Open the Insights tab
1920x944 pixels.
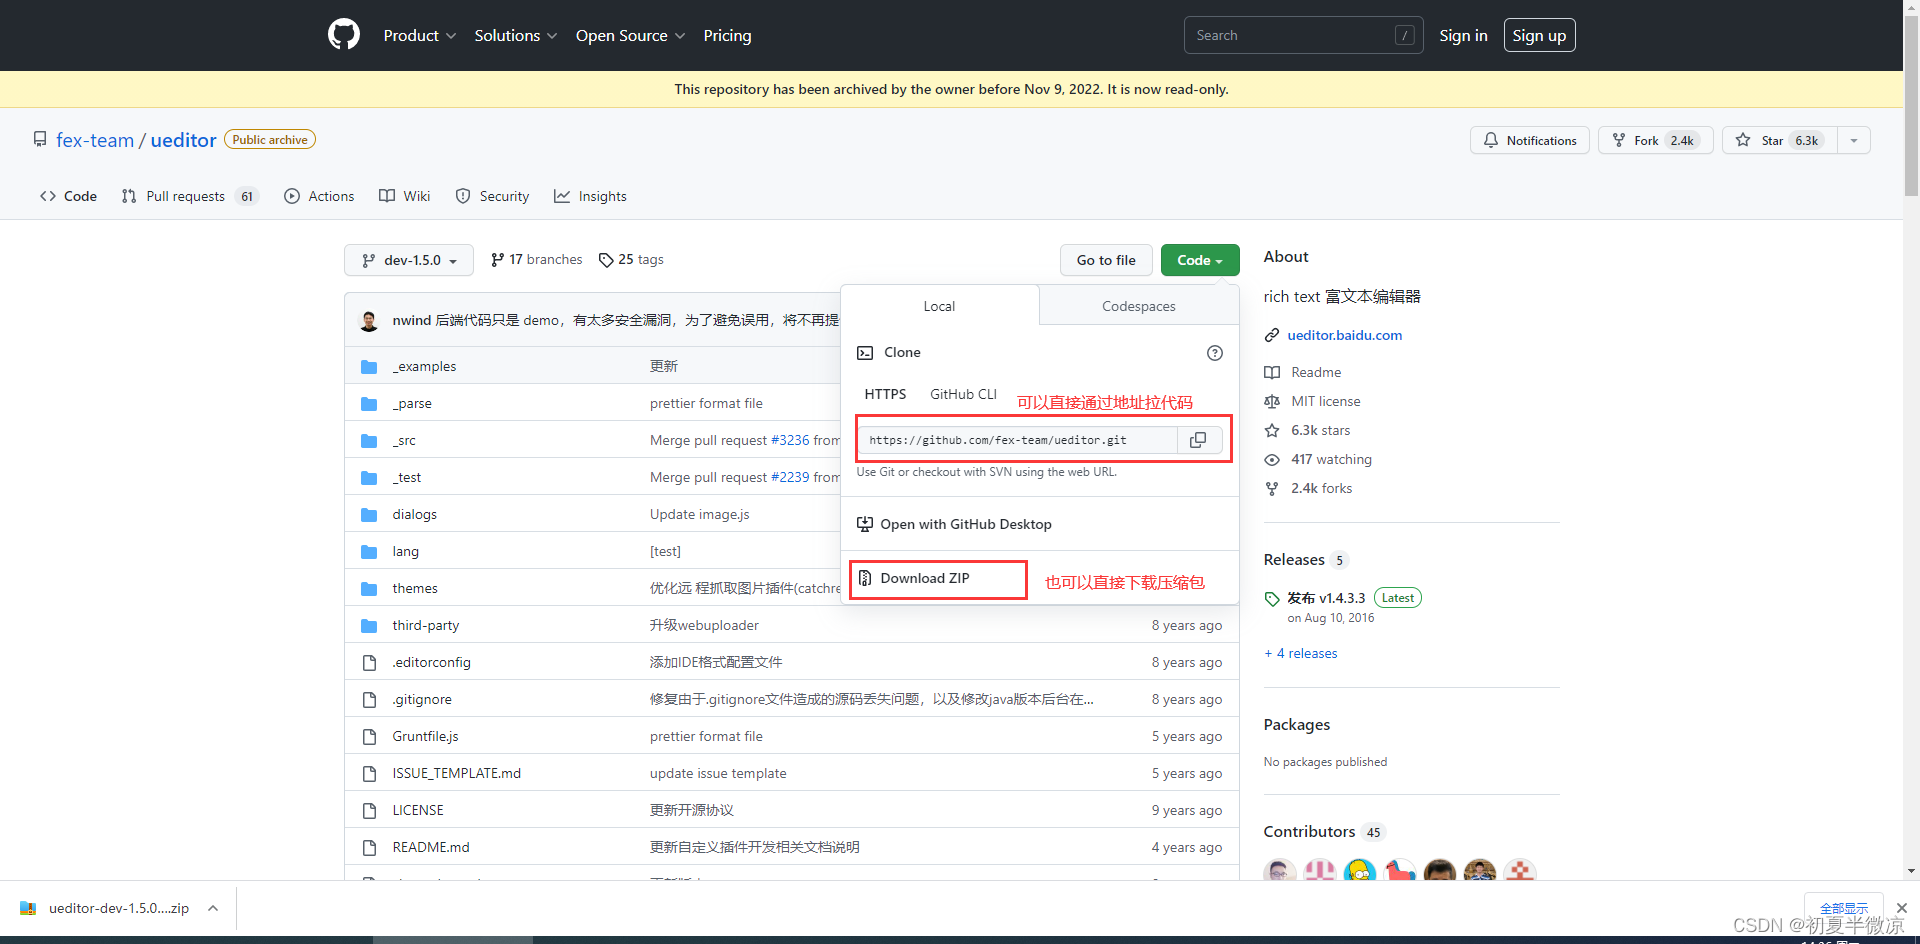tap(590, 196)
